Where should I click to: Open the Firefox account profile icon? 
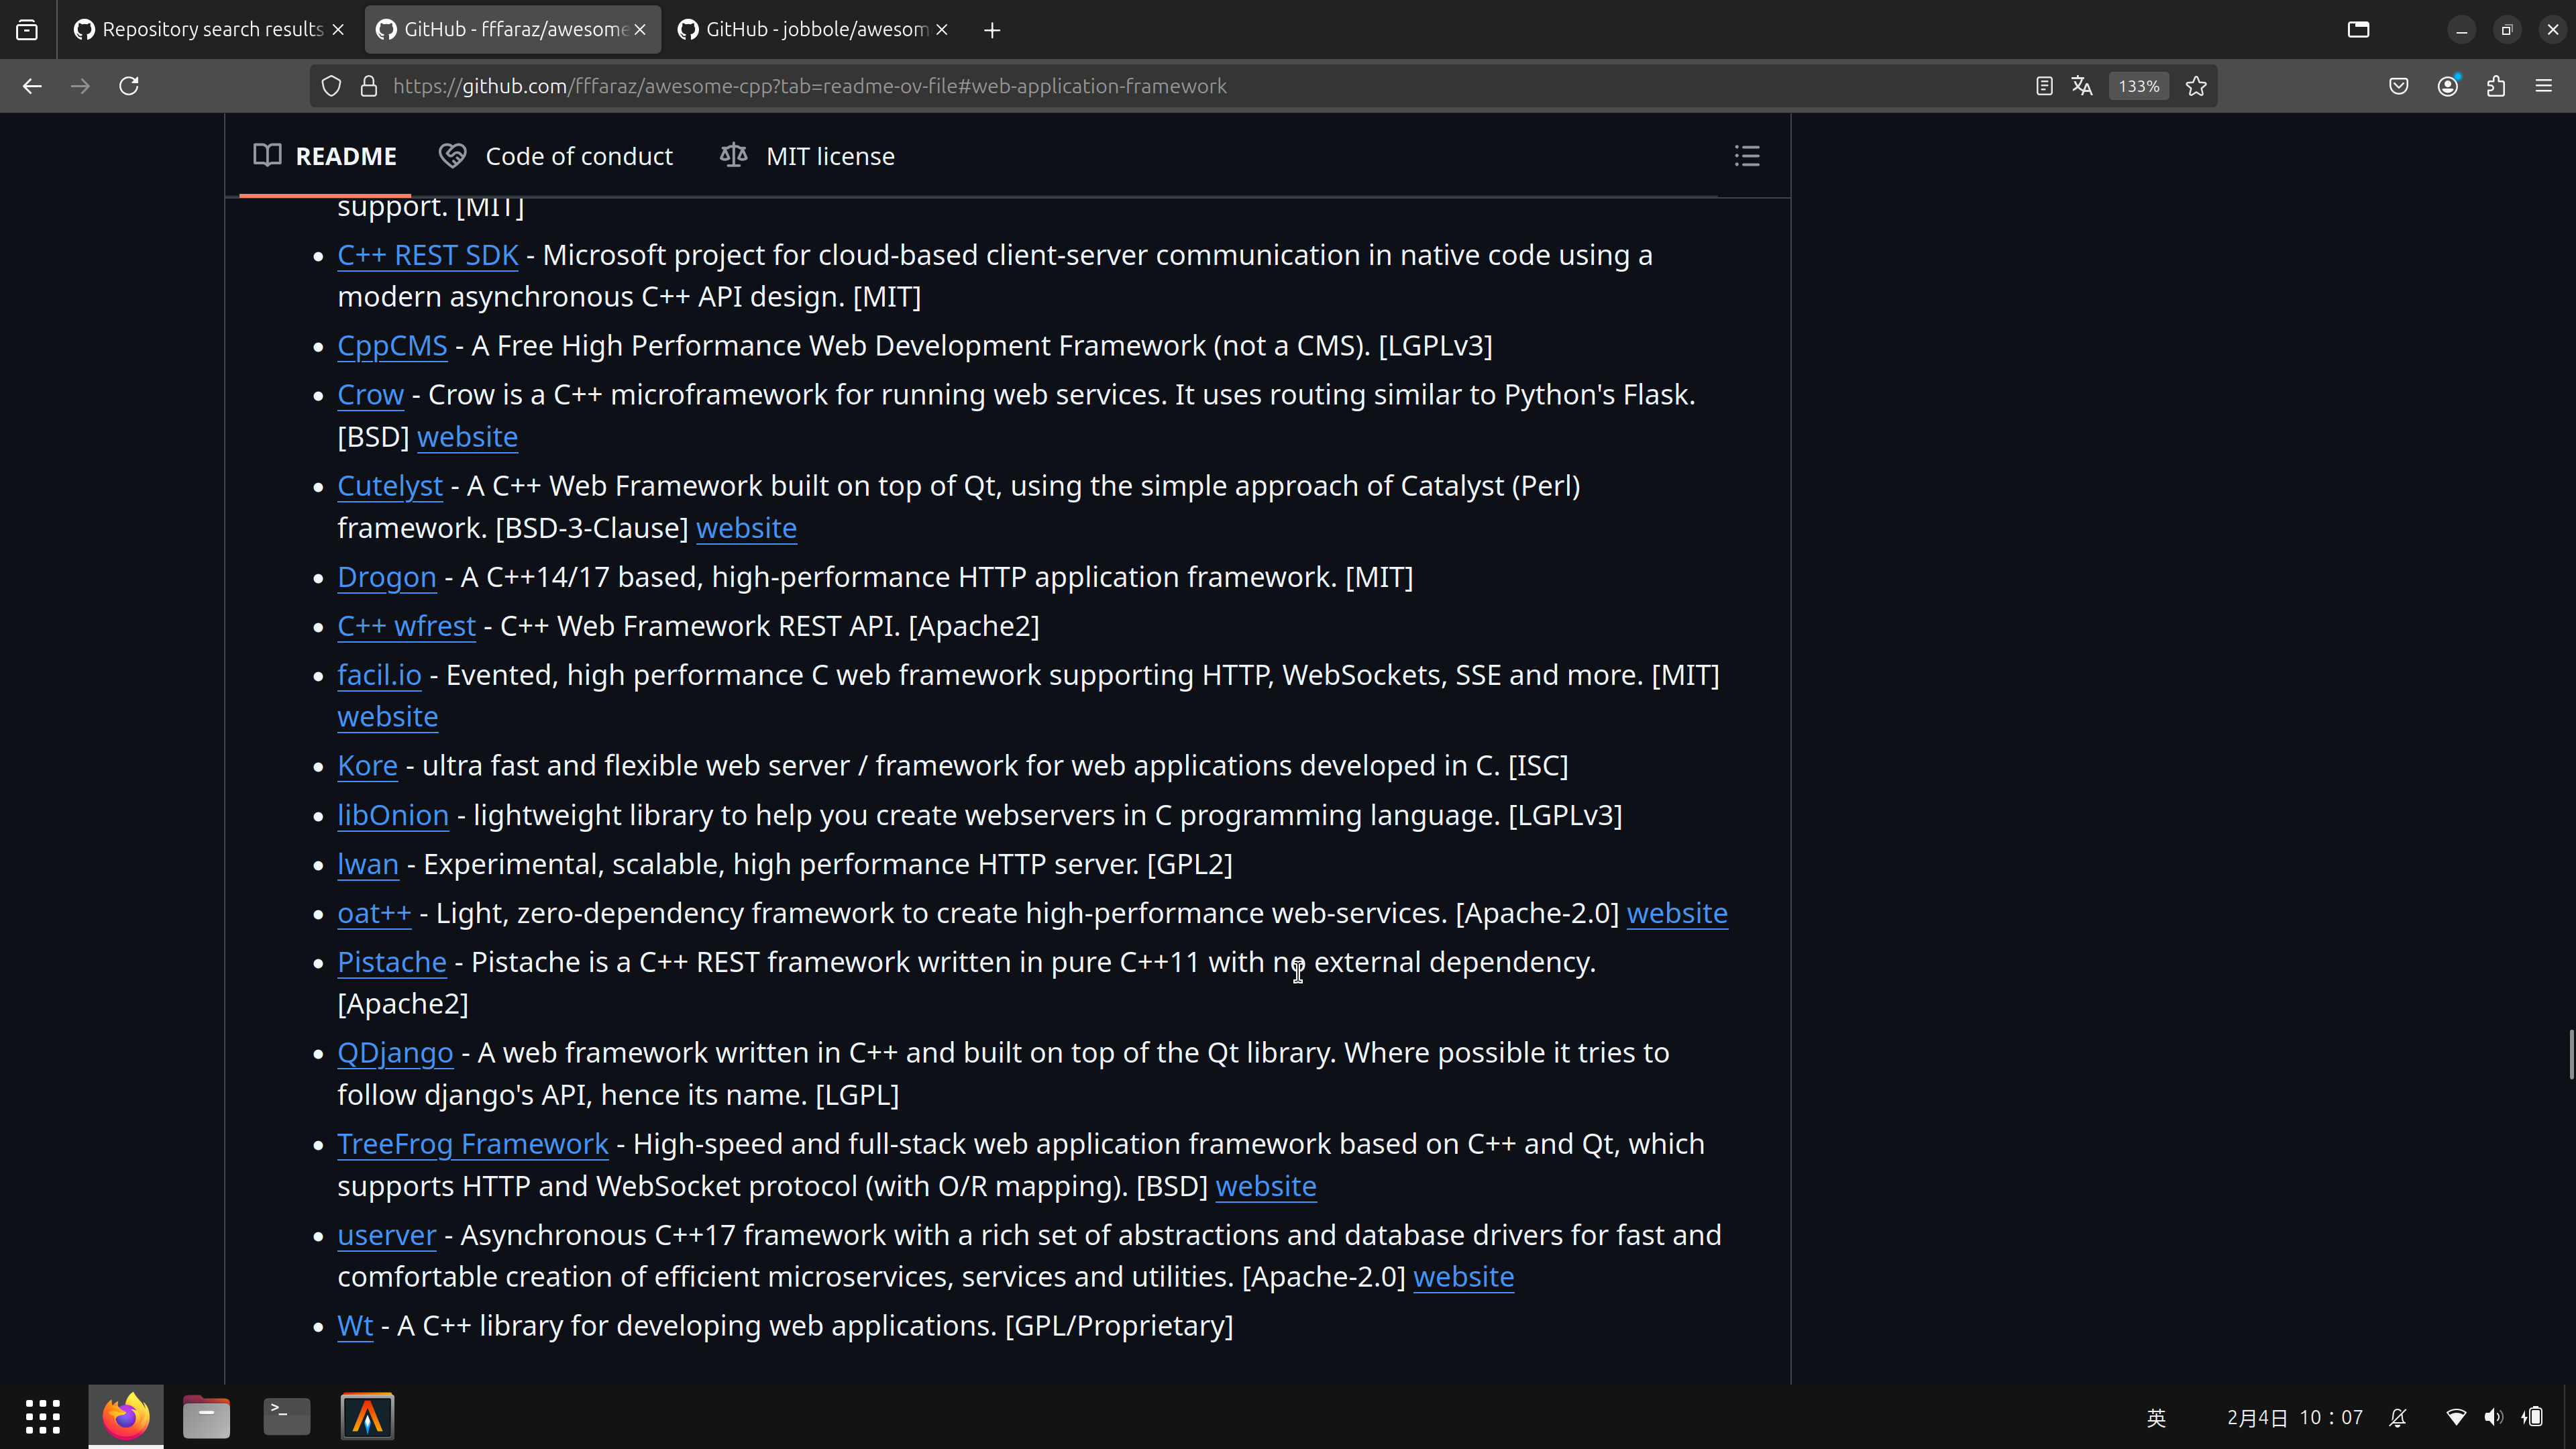(x=2447, y=86)
